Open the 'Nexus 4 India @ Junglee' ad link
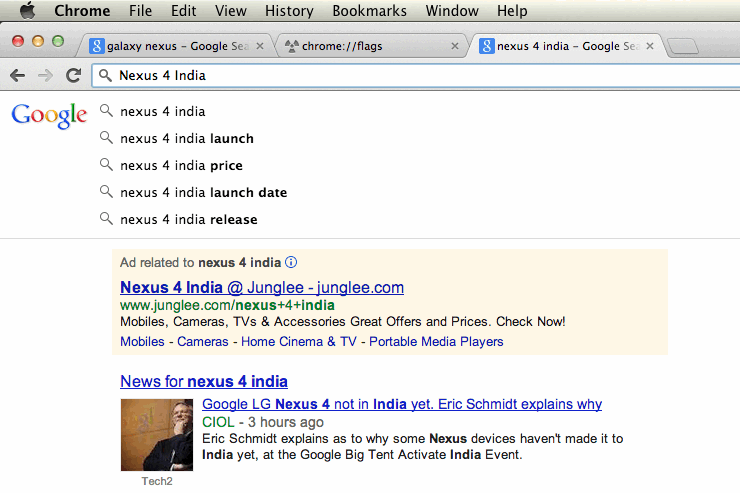Image resolution: width=740 pixels, height=493 pixels. click(262, 287)
